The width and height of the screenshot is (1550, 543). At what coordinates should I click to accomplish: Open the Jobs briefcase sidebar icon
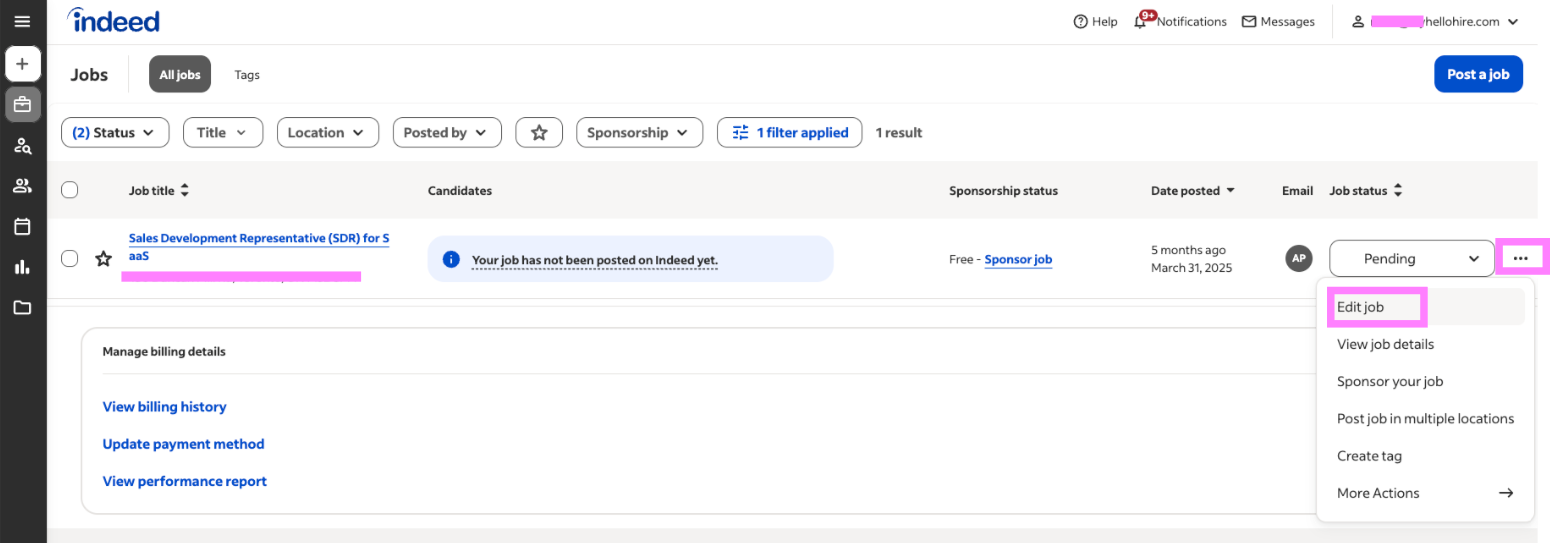pos(22,104)
